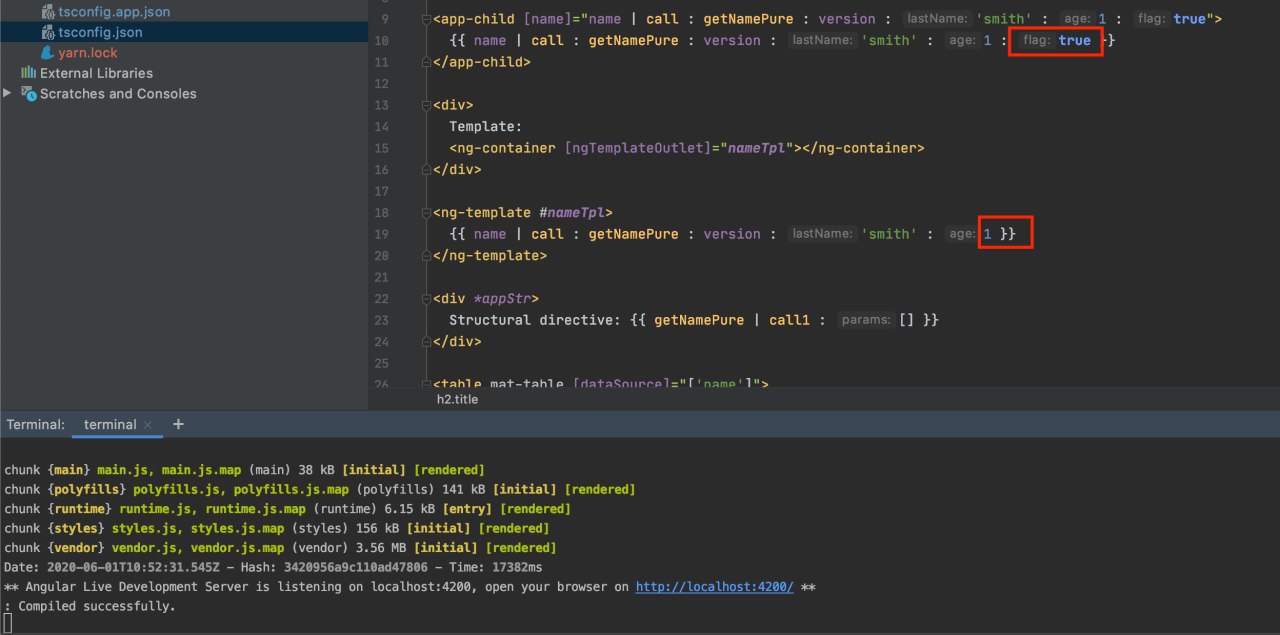Click the chunk {main} terminal line
This screenshot has height=635, width=1280.
[245, 470]
